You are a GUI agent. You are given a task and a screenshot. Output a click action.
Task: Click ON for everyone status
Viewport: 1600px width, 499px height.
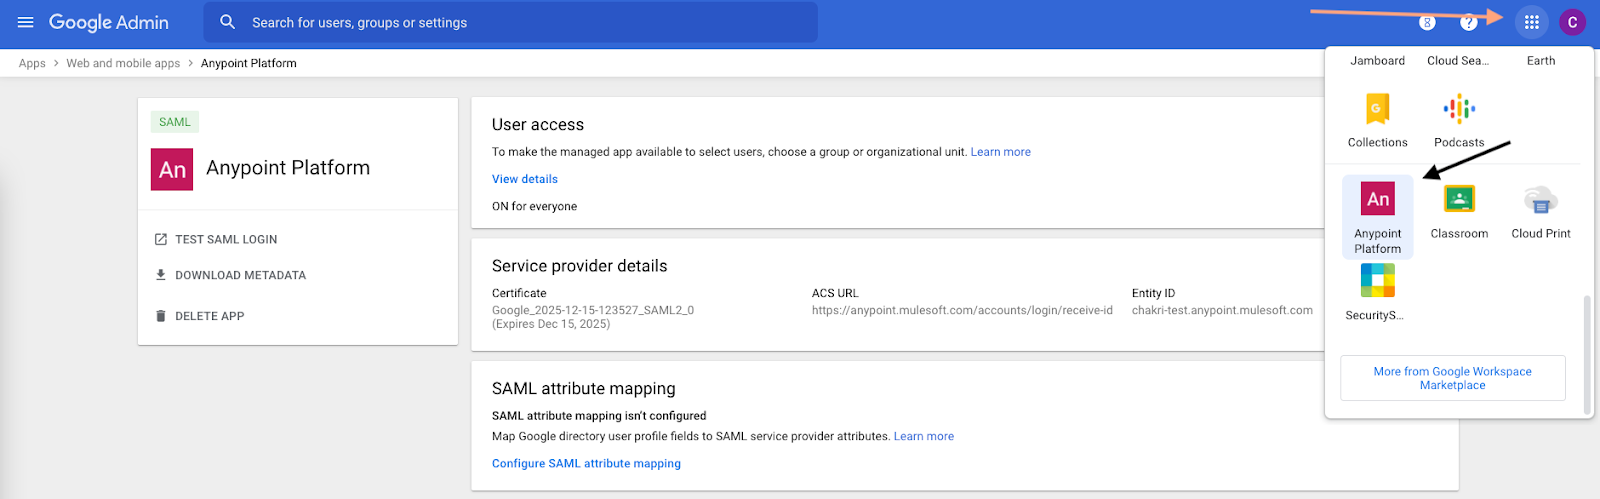coord(534,206)
